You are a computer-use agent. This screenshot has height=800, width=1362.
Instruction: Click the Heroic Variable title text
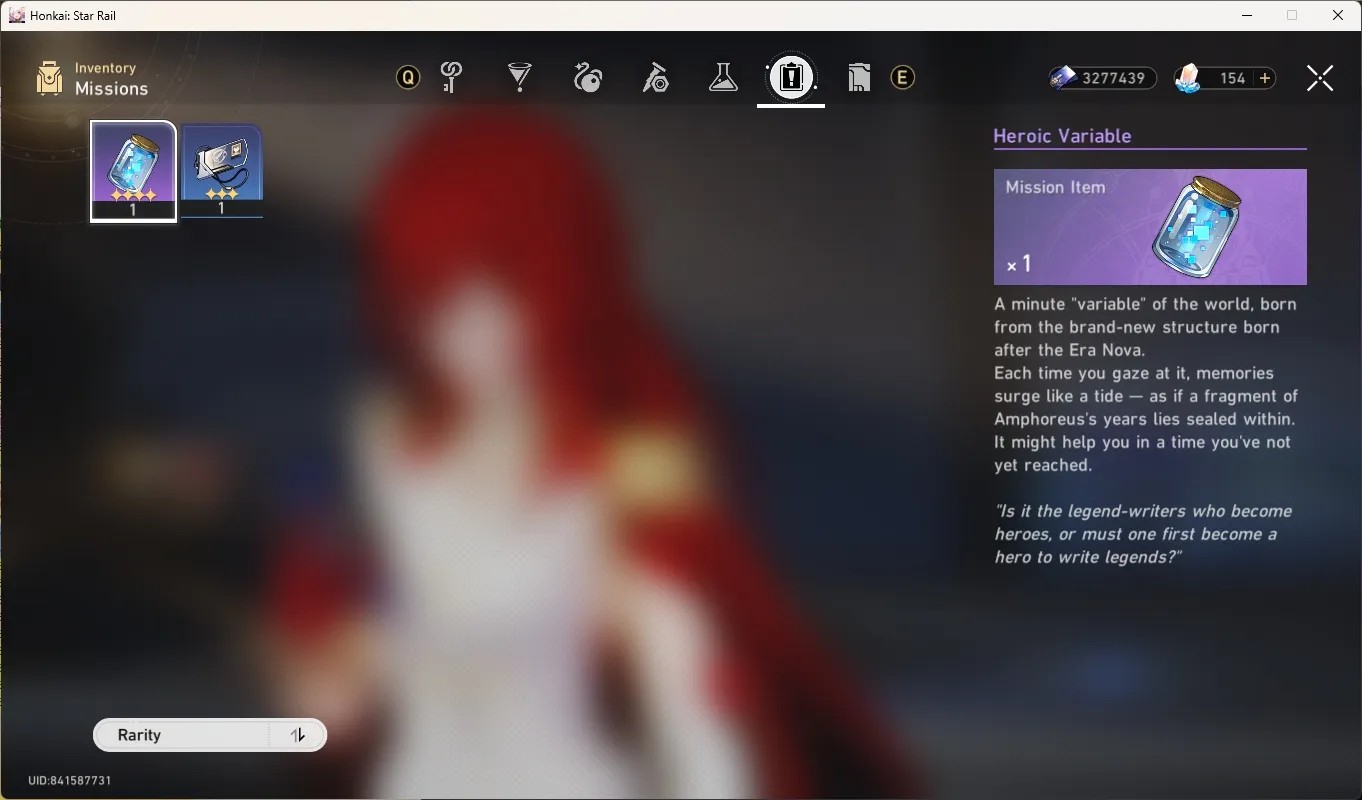1062,136
